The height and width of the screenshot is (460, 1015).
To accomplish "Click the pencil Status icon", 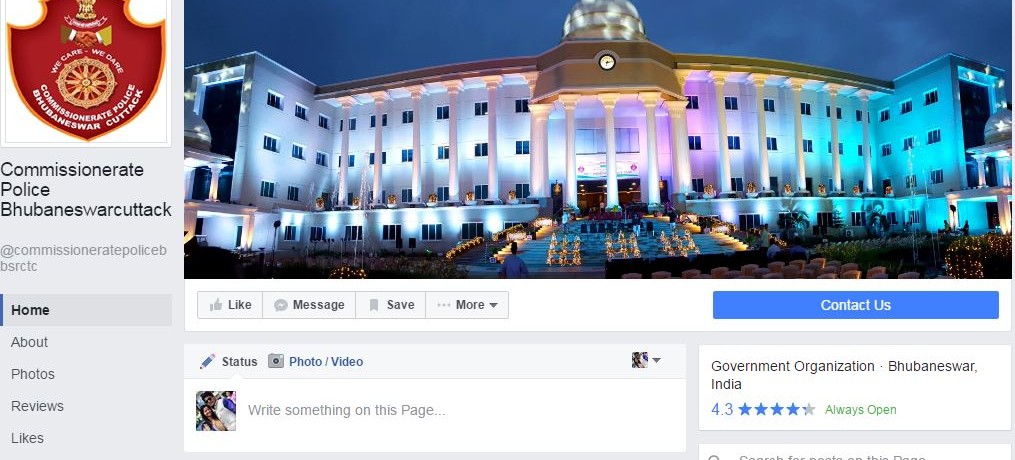I will click(207, 361).
